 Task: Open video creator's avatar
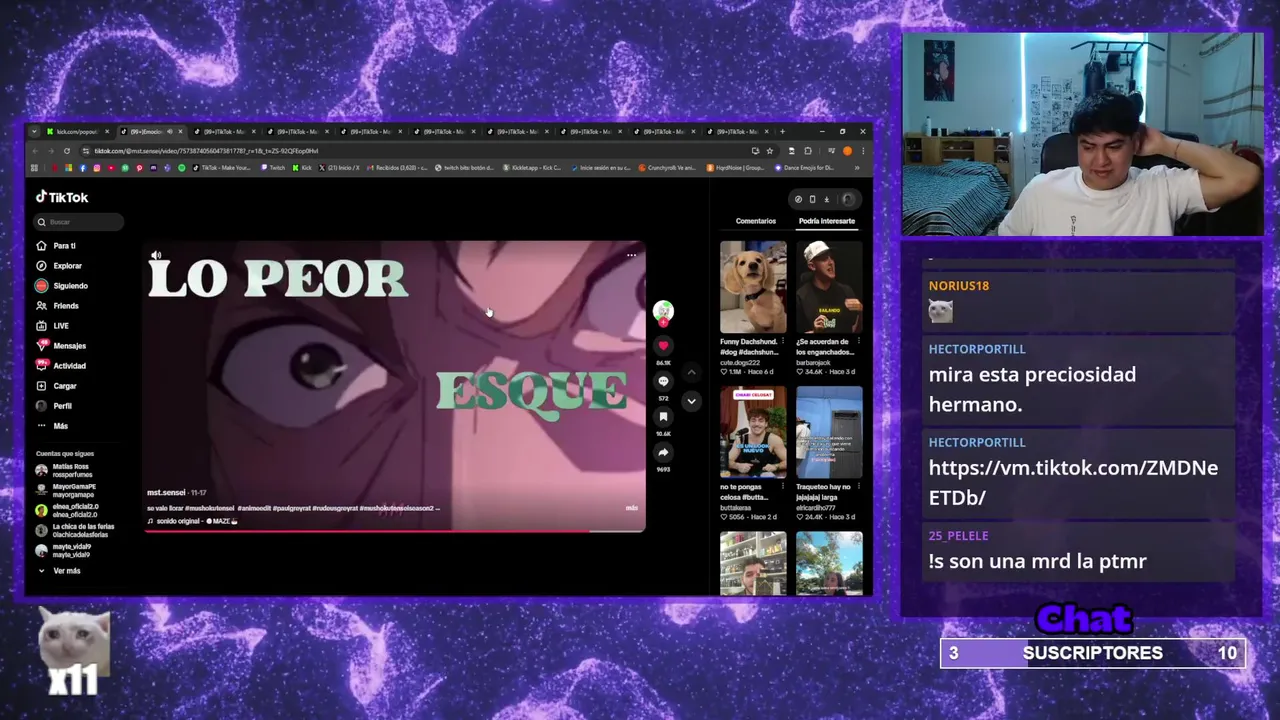coord(663,311)
